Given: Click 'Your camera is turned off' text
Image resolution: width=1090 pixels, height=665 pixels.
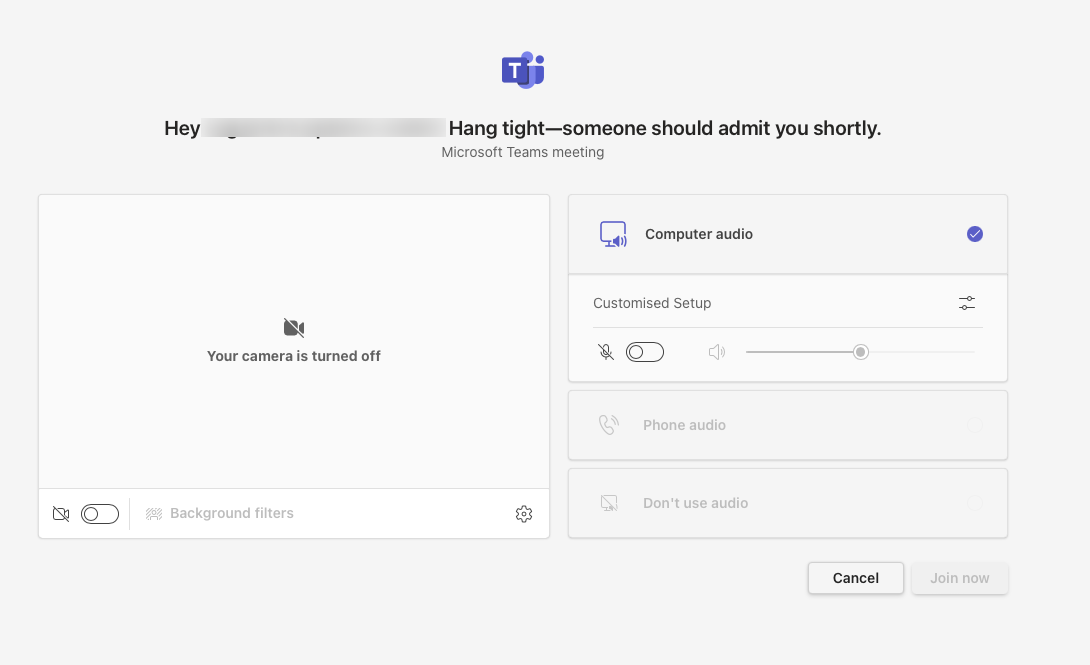Looking at the screenshot, I should click(x=294, y=356).
